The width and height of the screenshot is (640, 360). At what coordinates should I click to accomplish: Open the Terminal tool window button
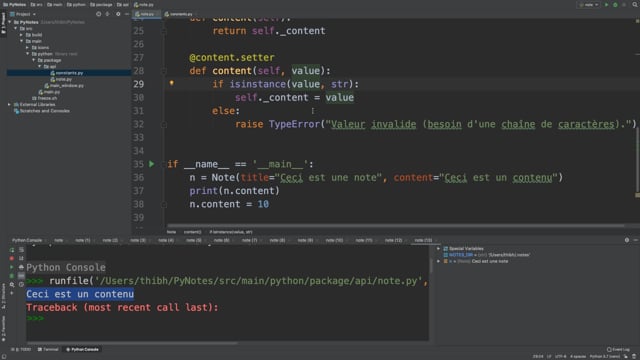click(x=48, y=350)
